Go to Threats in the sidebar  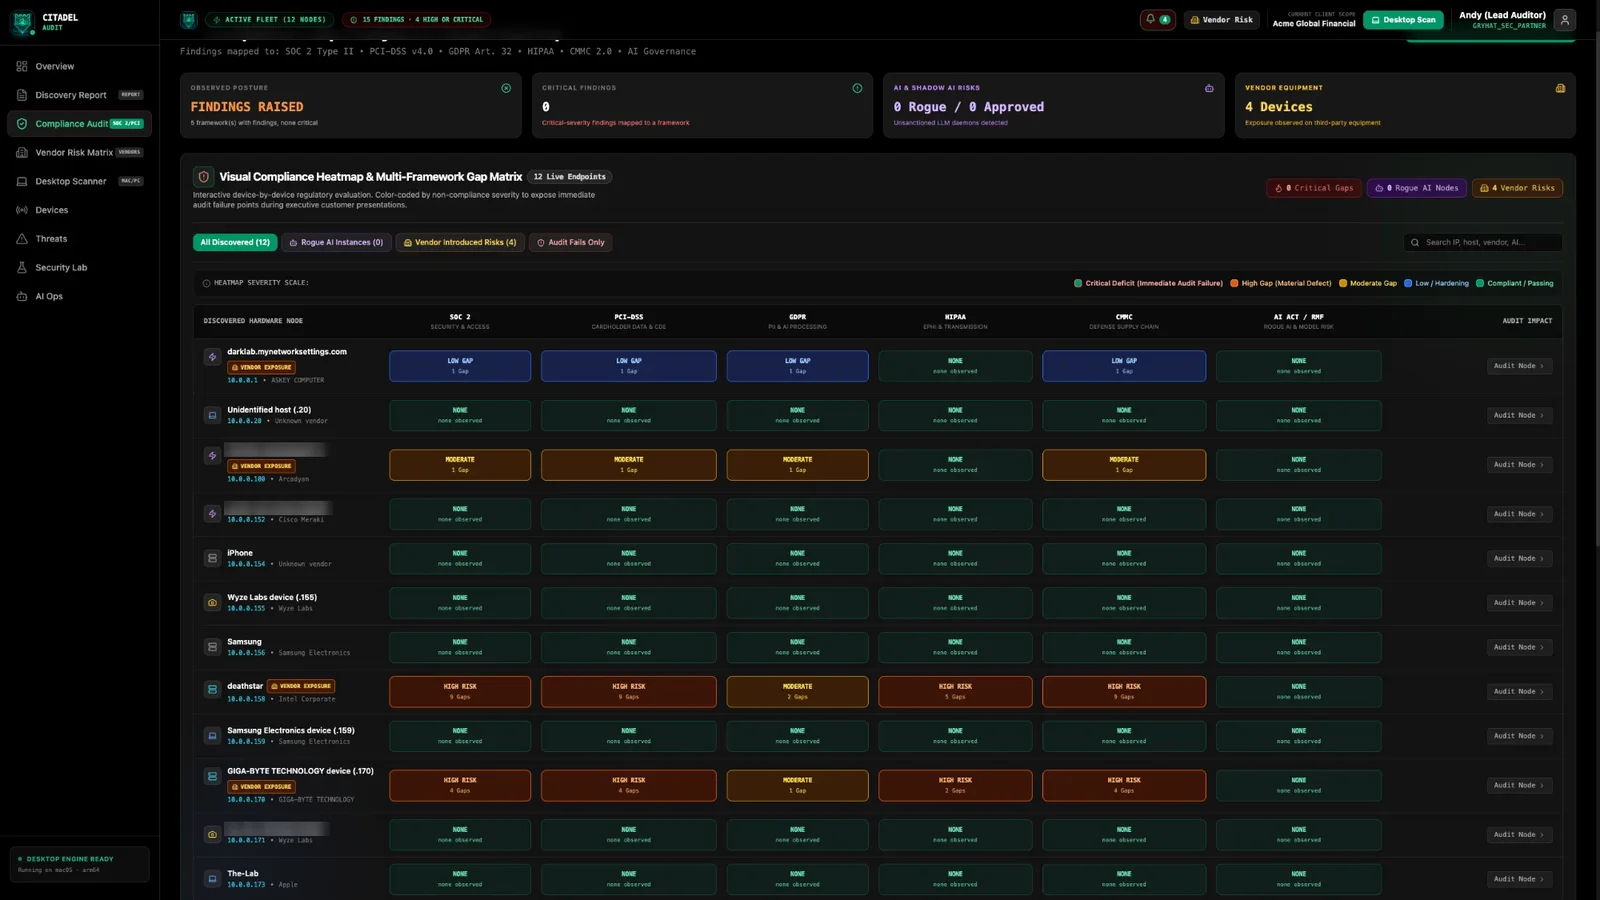(51, 239)
